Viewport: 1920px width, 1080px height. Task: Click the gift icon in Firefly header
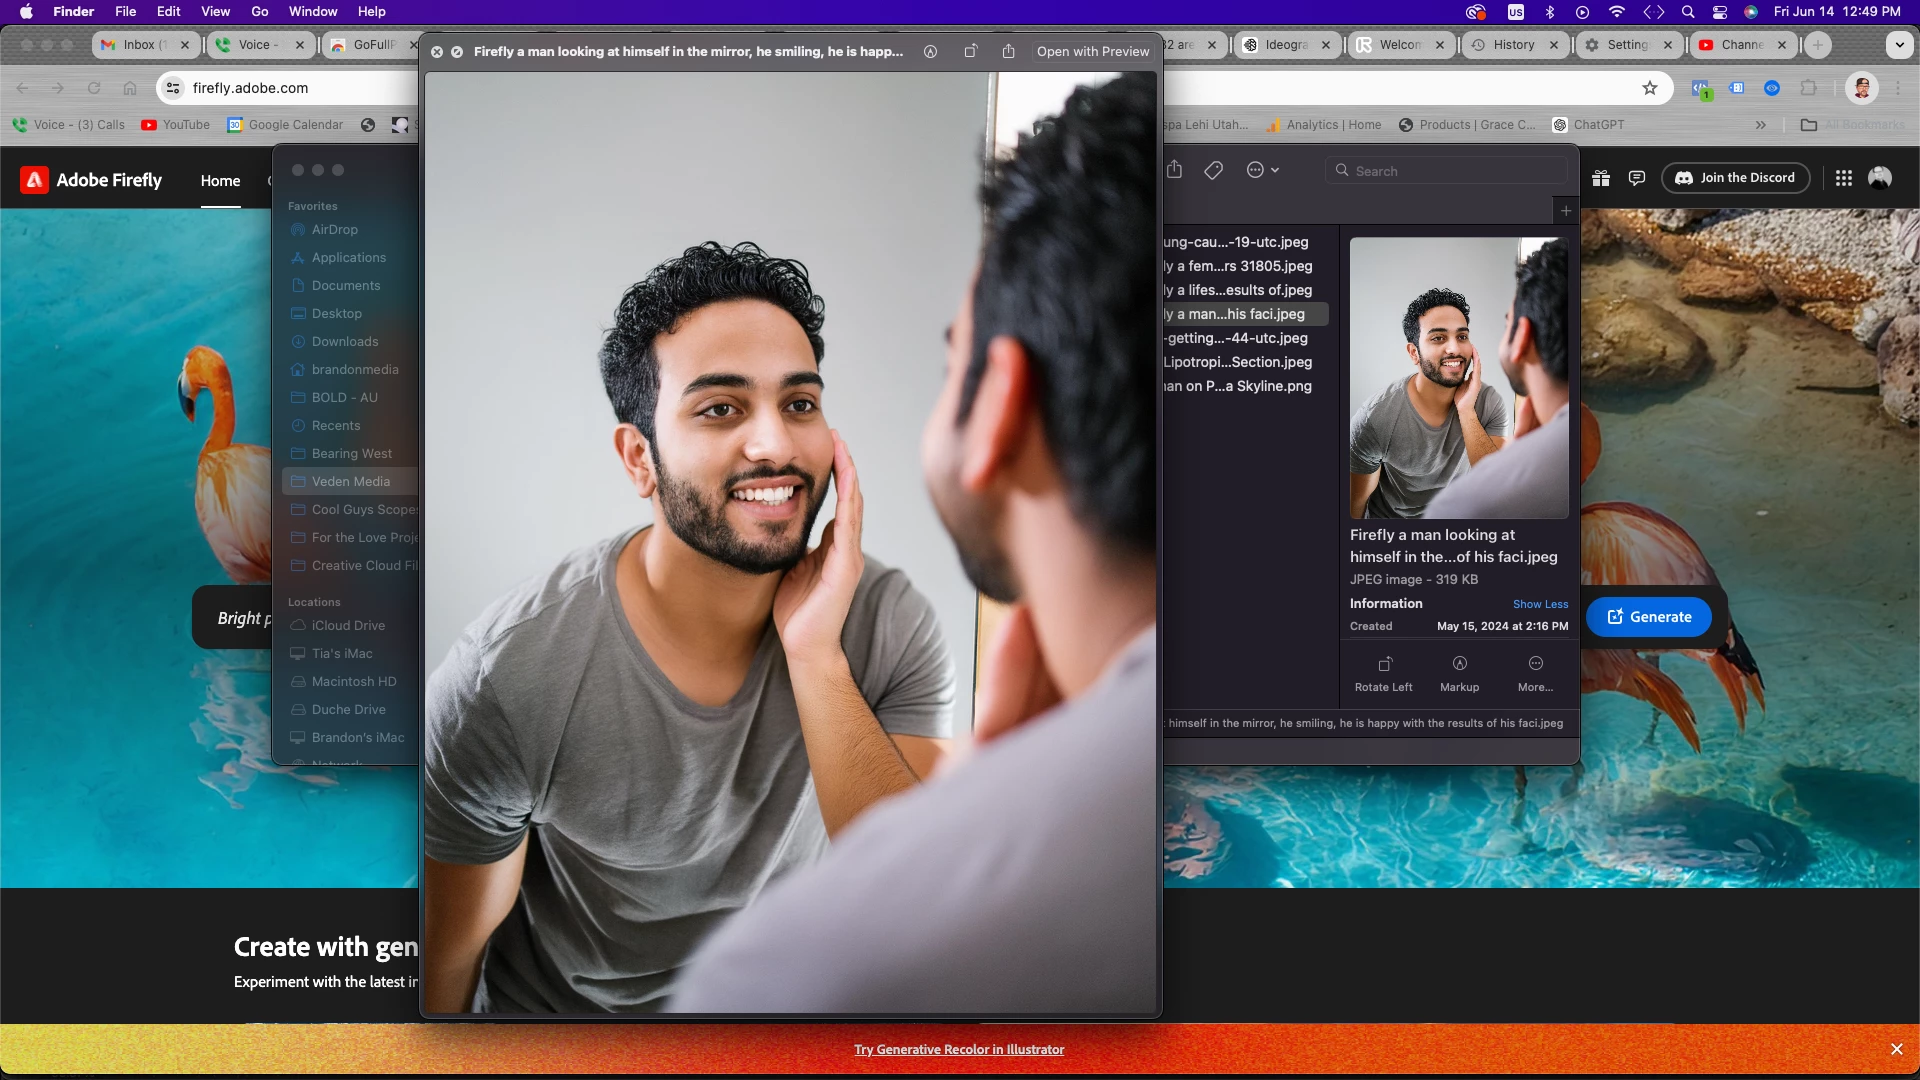pyautogui.click(x=1601, y=178)
